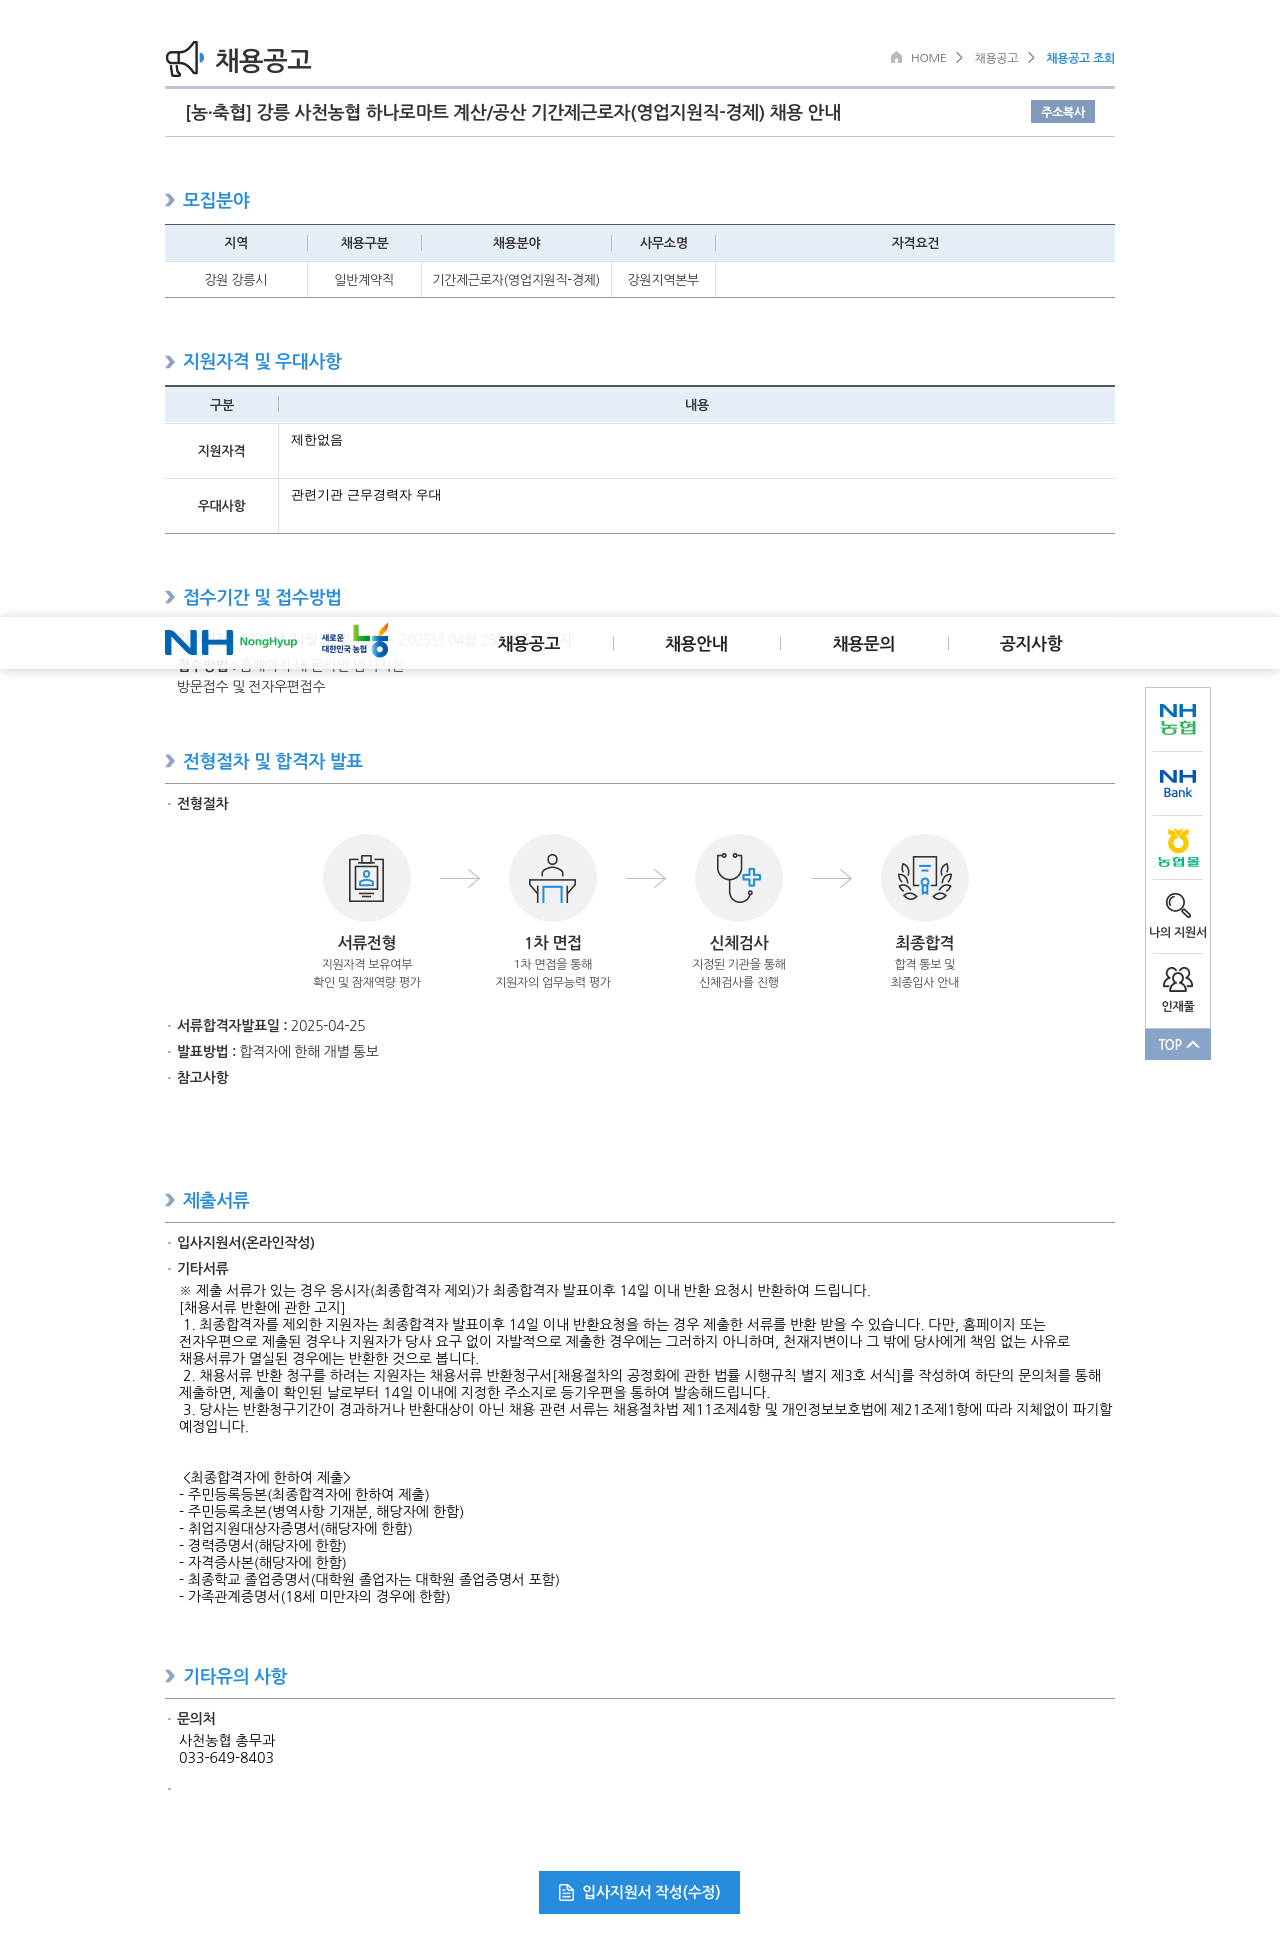Viewport: 1280px width, 1953px height.
Task: Select the 채용공고 조회 breadcrumb
Action: click(1080, 58)
